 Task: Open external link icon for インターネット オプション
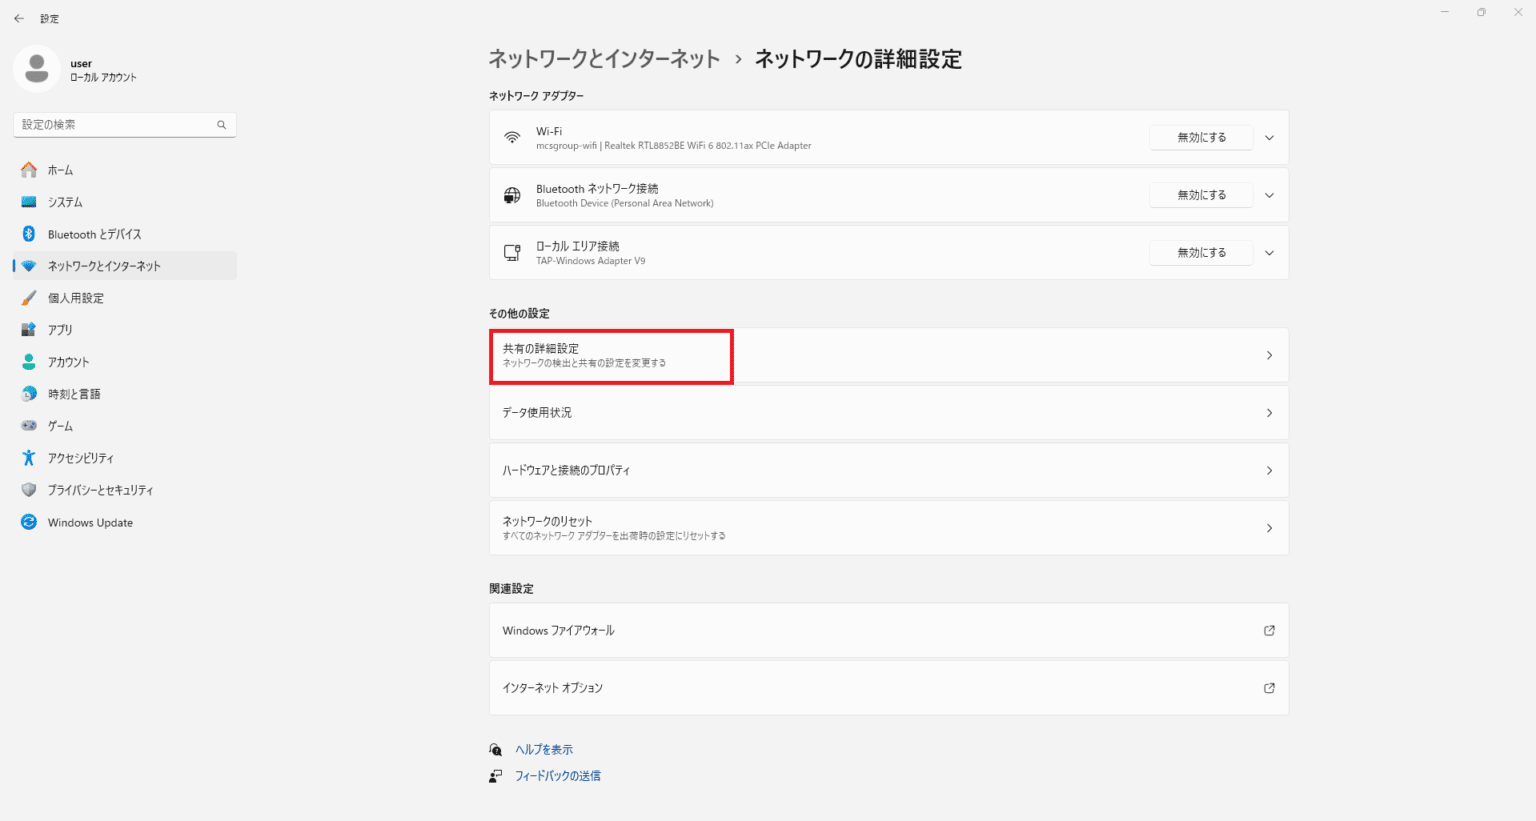click(x=1269, y=688)
